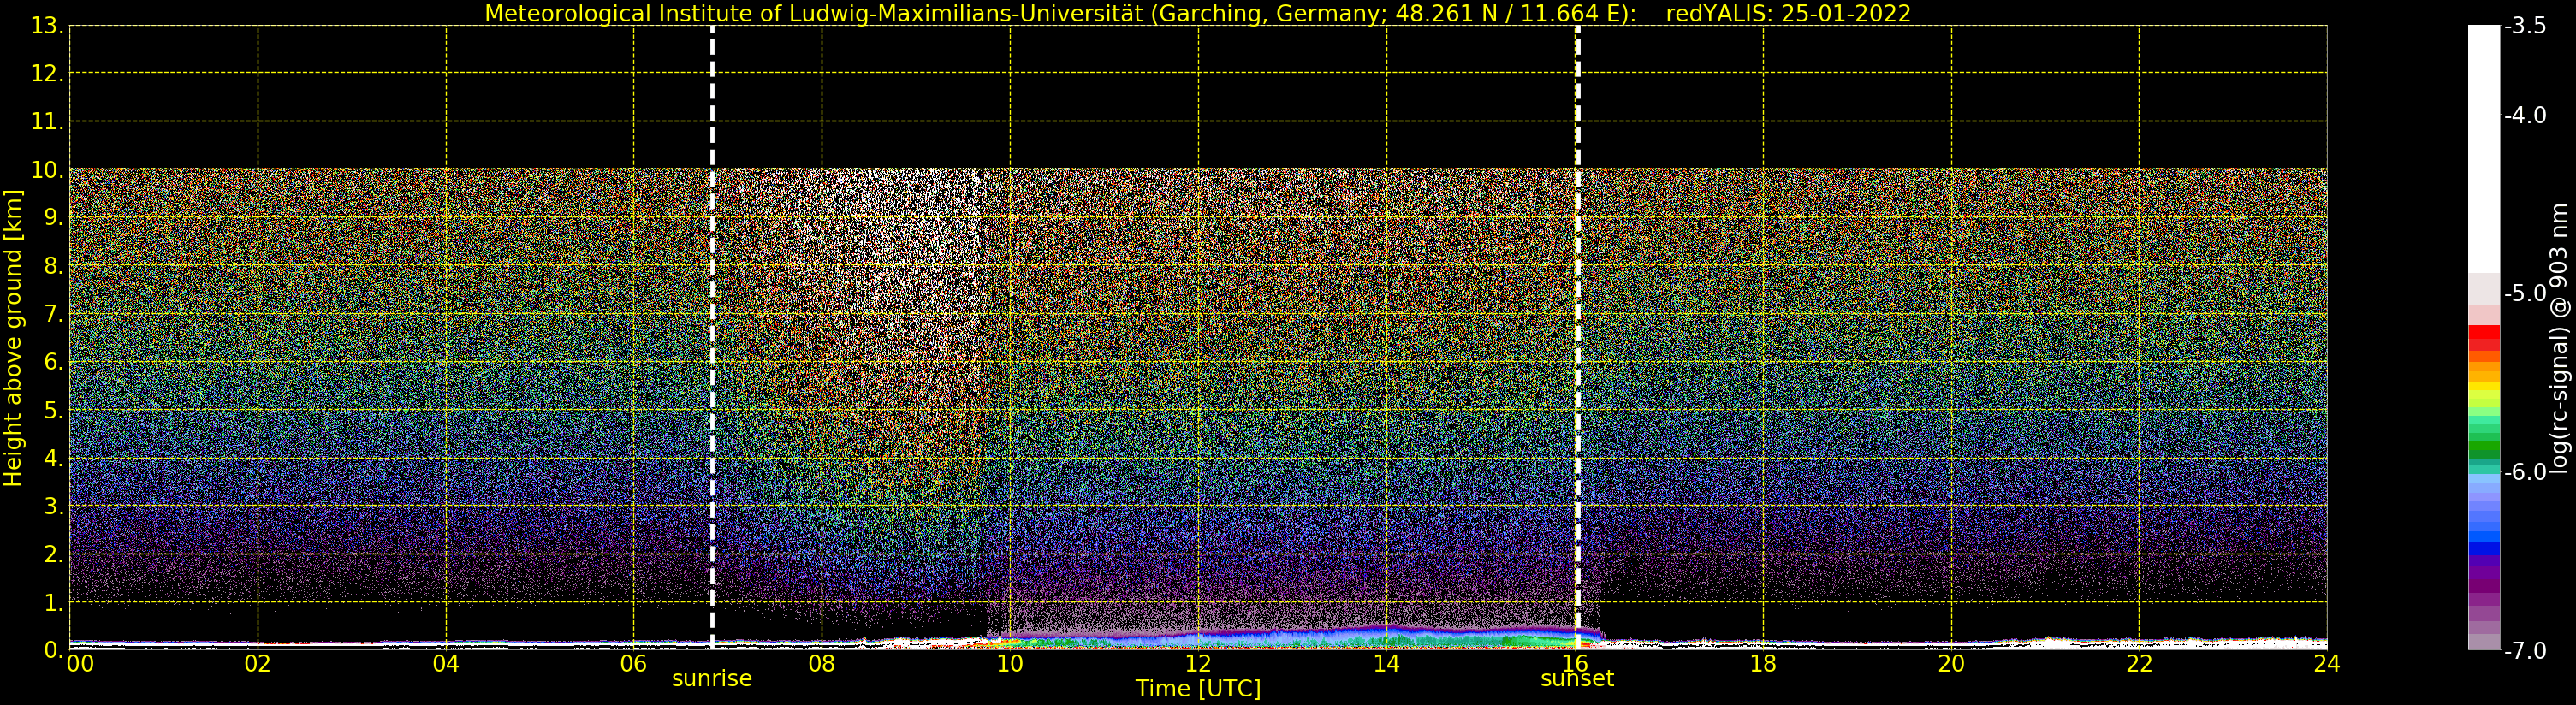This screenshot has height=705, width=2576.
Task: Click time axis tick label '08'
Action: point(822,663)
